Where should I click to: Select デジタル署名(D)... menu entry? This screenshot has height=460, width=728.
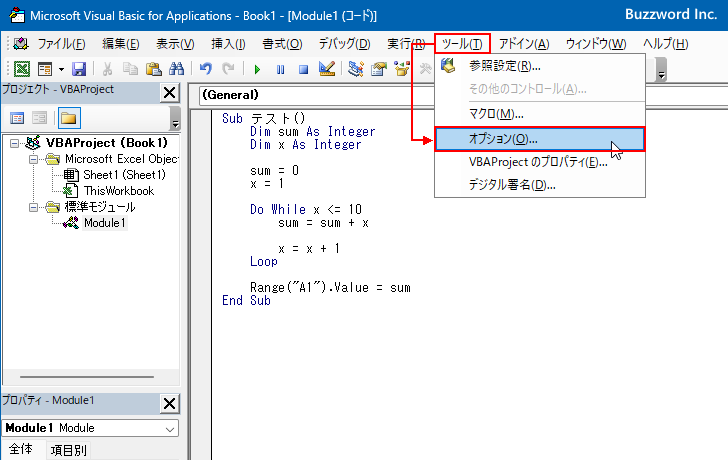(x=540, y=185)
